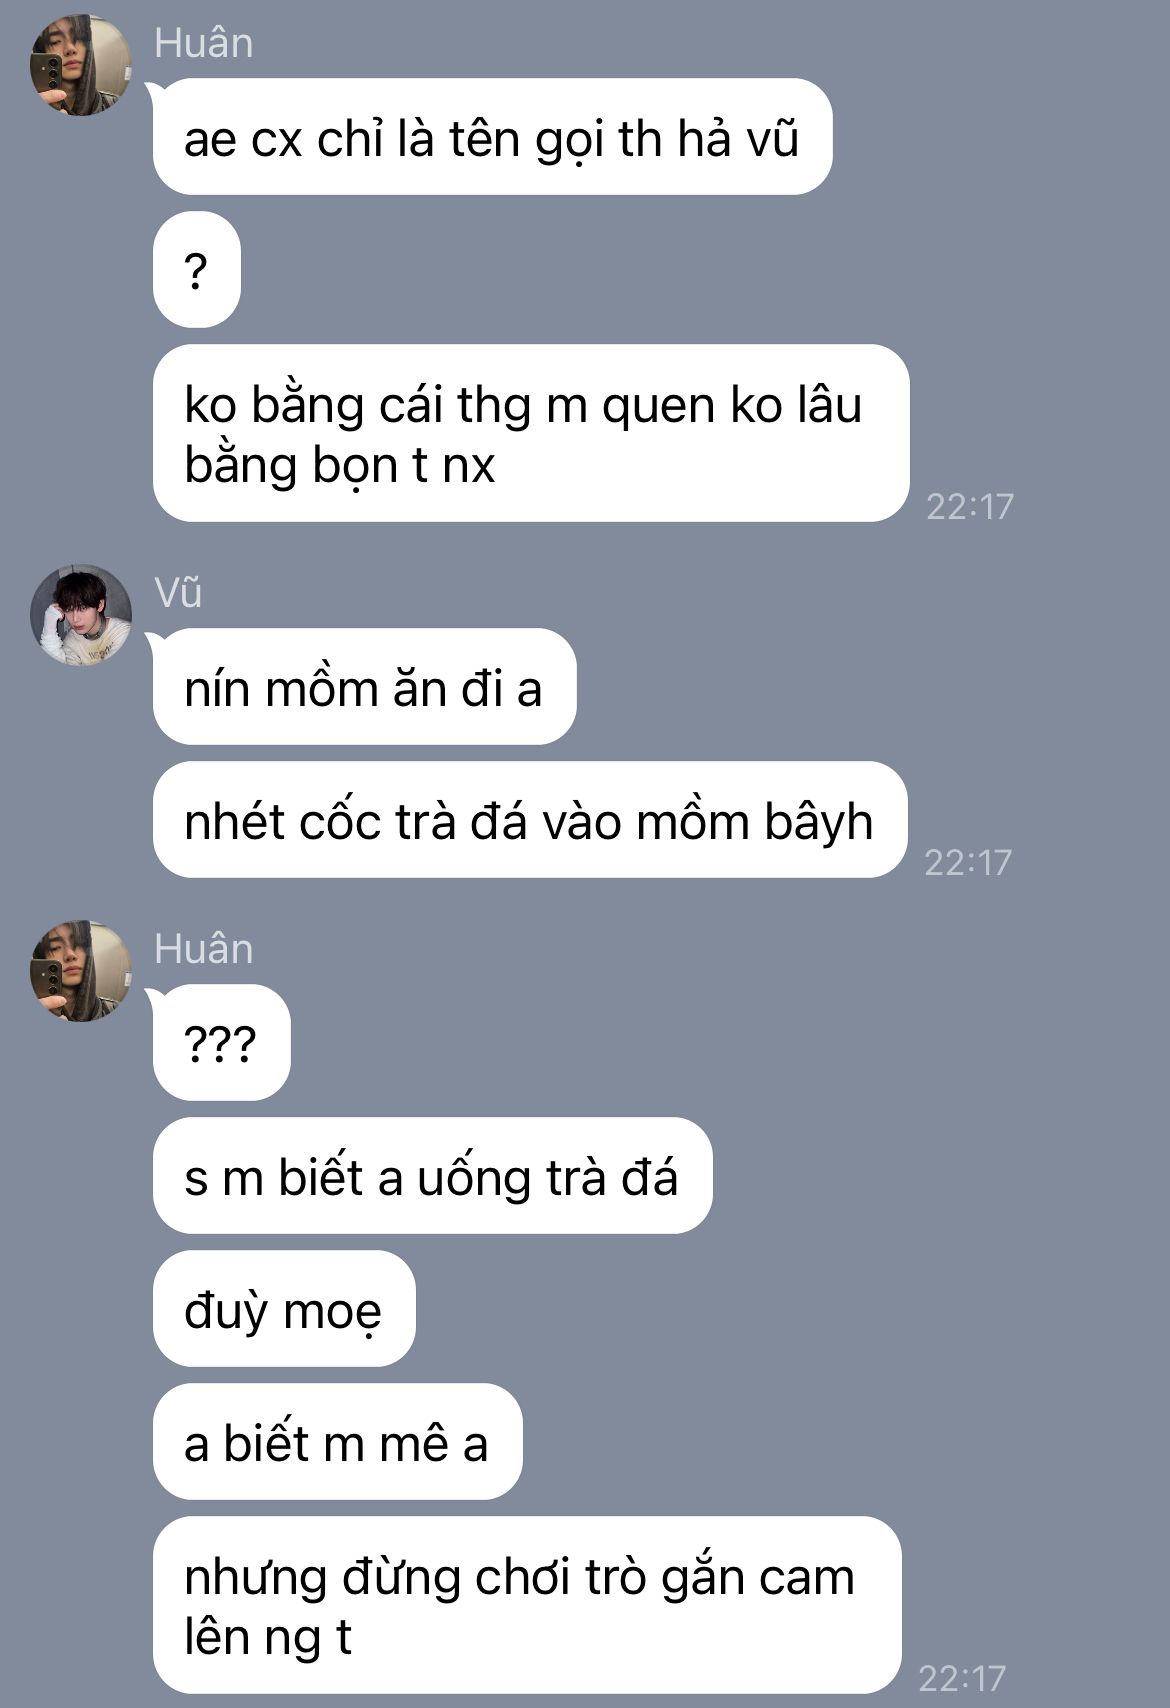Select the single question mark bubble
Screen dimensions: 1170x1708
point(196,270)
